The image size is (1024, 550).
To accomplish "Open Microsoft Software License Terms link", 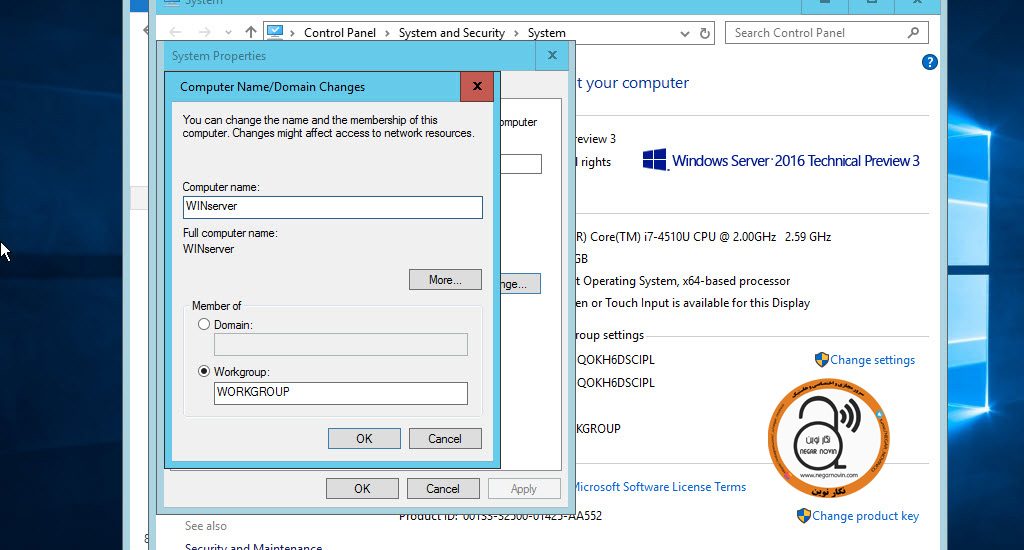I will click(660, 487).
